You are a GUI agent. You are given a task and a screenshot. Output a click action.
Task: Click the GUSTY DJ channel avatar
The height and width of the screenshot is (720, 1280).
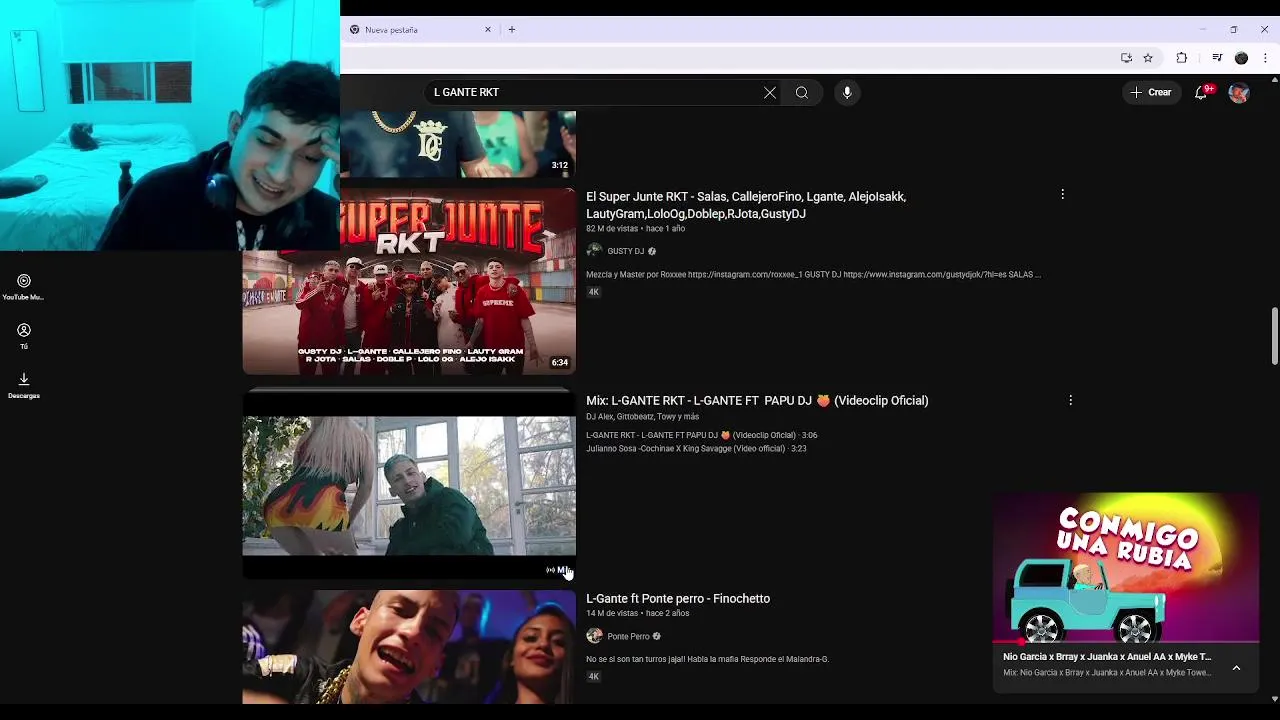coord(594,251)
